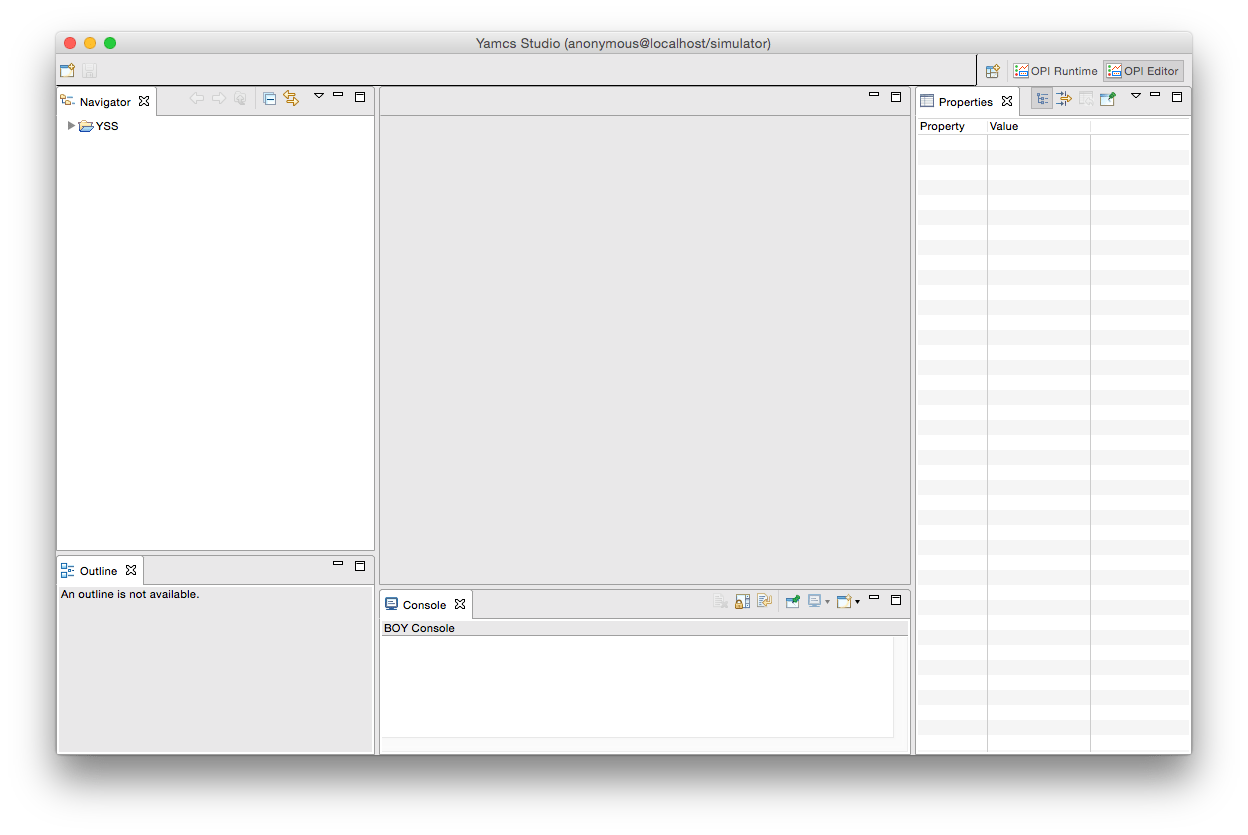Expand the YSS folder in Navigator
1248x835 pixels.
(x=71, y=125)
